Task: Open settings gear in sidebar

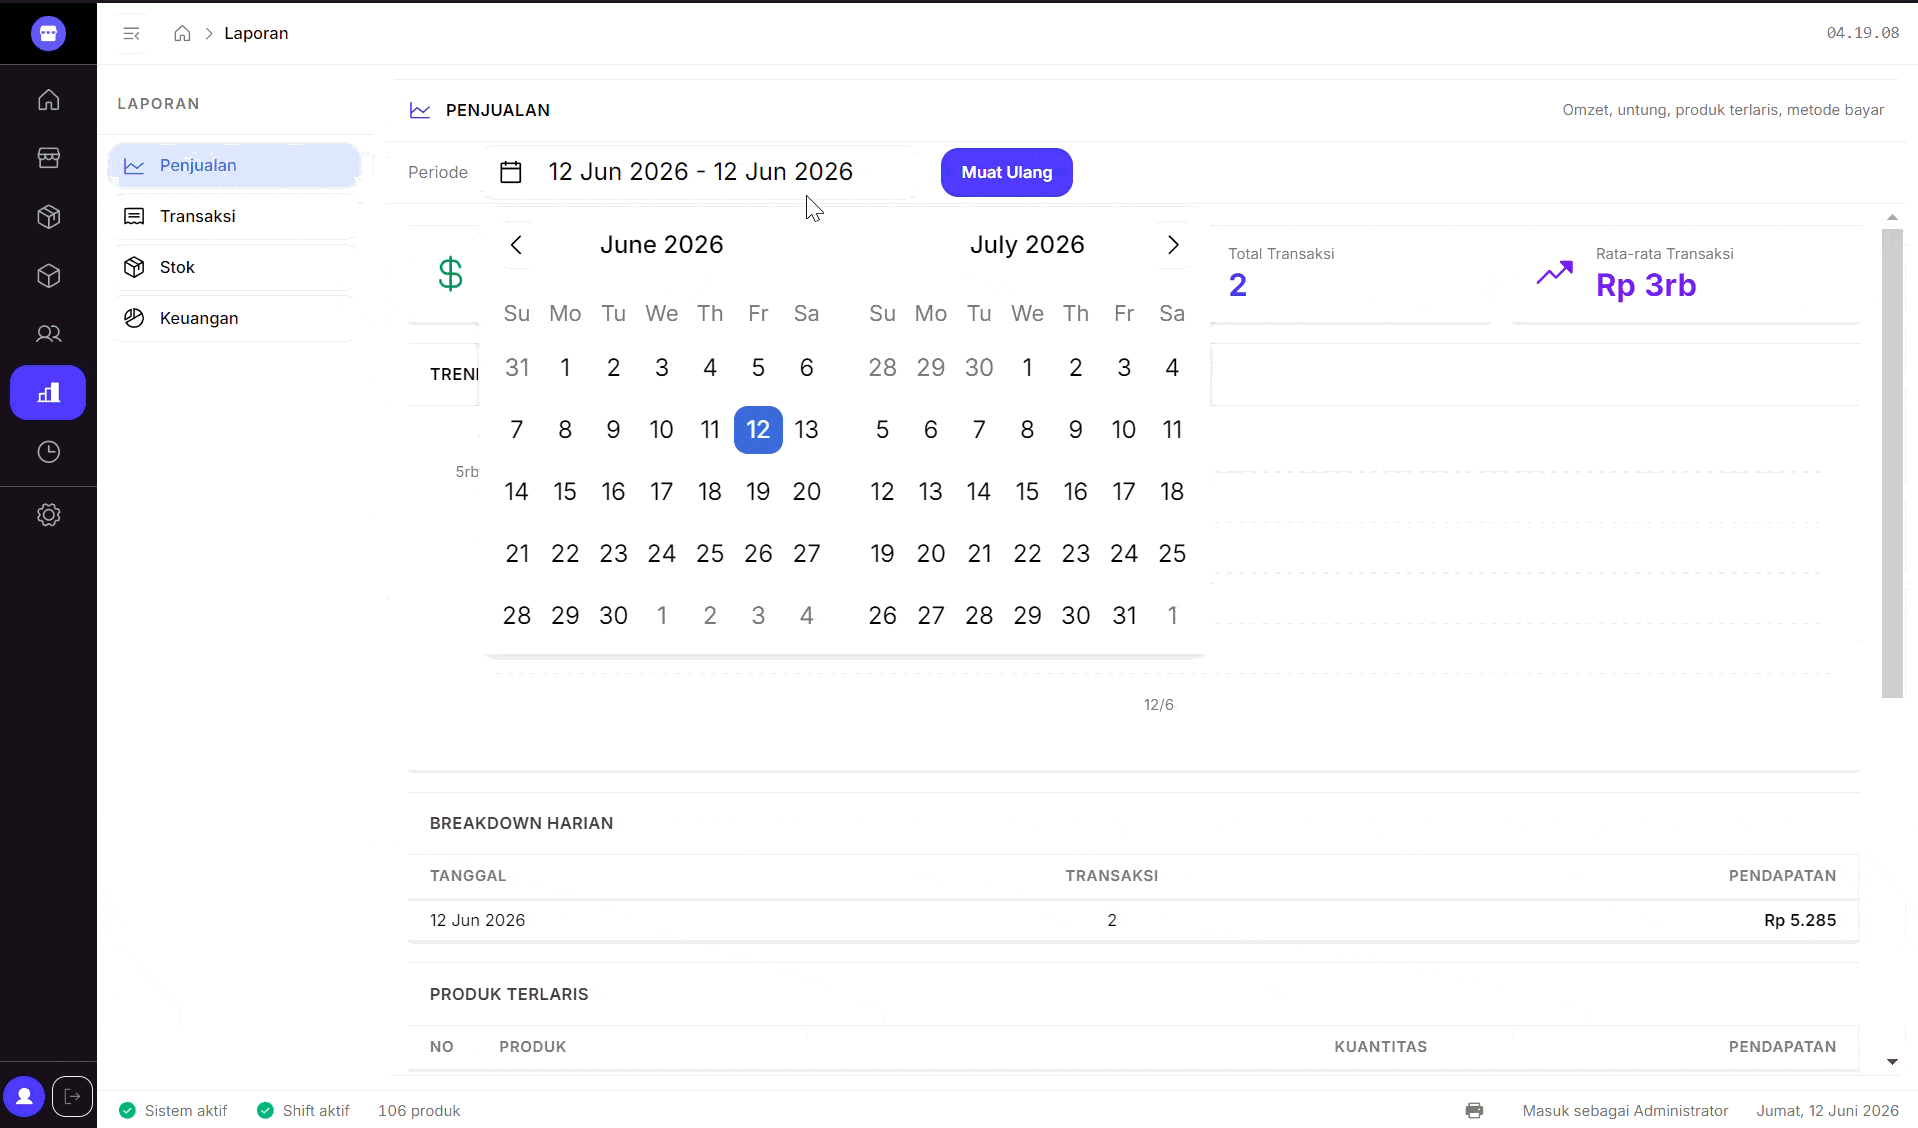Action: [x=48, y=515]
